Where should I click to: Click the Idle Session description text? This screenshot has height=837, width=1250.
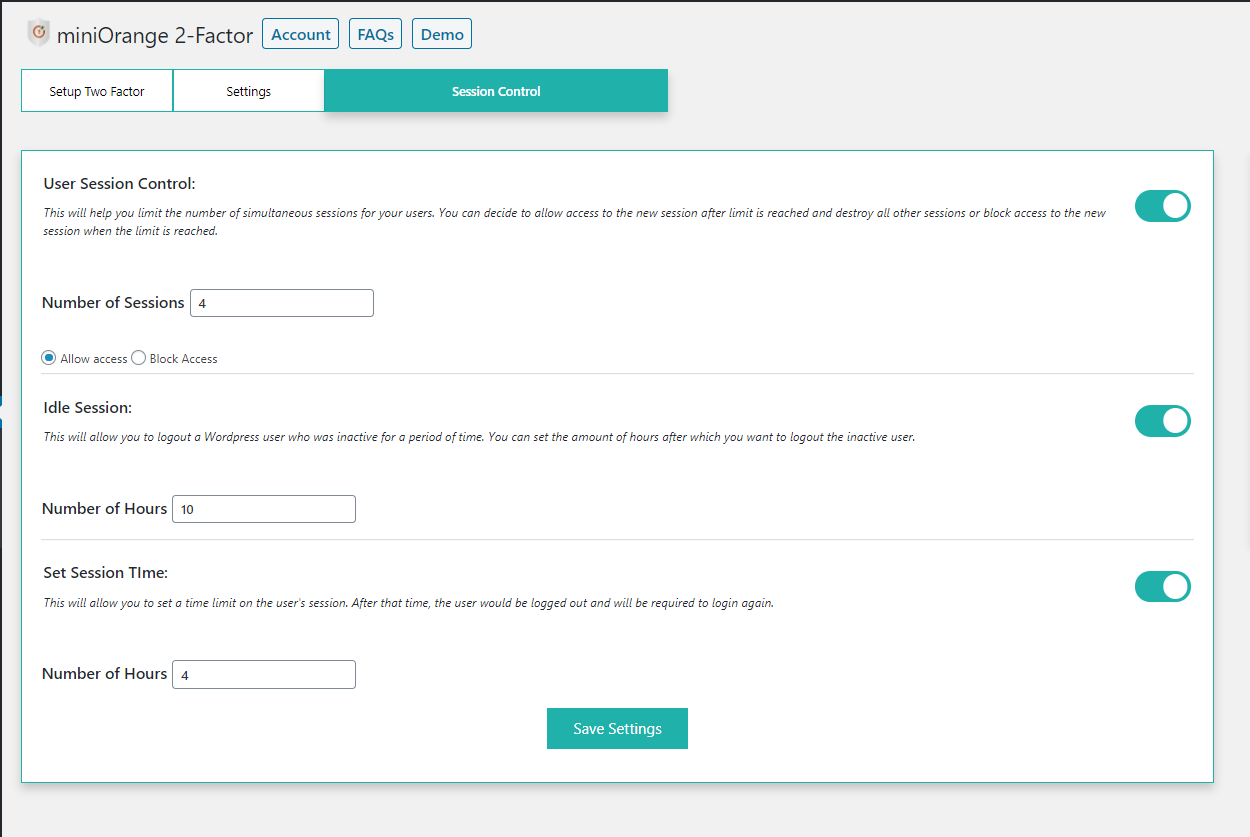pyautogui.click(x=479, y=437)
